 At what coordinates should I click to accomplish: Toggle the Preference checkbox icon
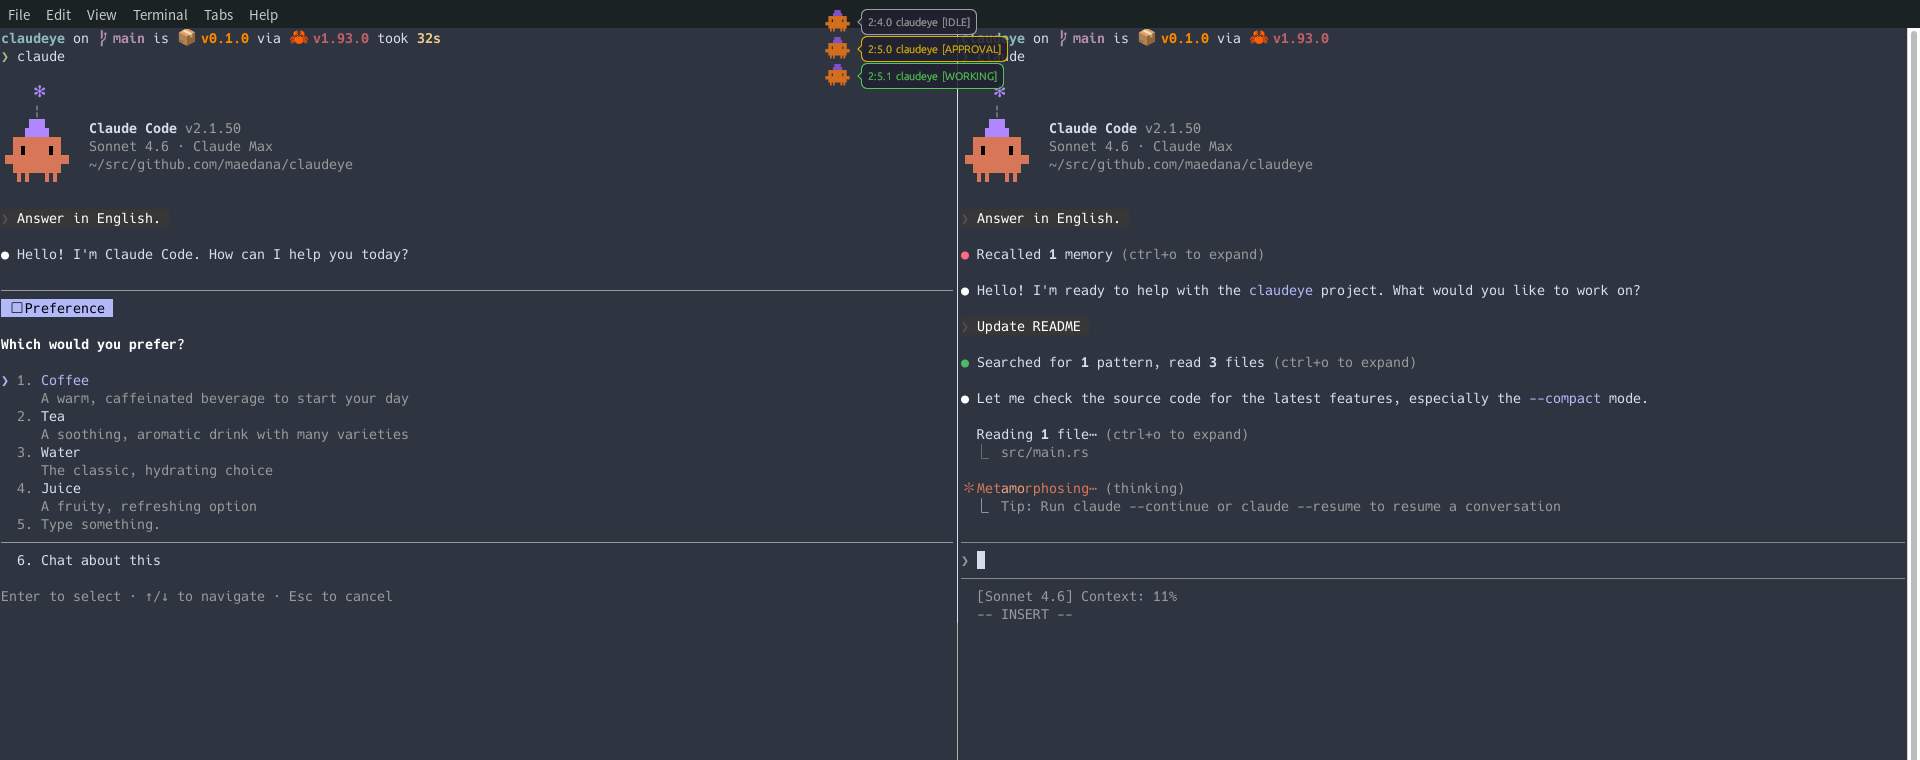tap(16, 308)
